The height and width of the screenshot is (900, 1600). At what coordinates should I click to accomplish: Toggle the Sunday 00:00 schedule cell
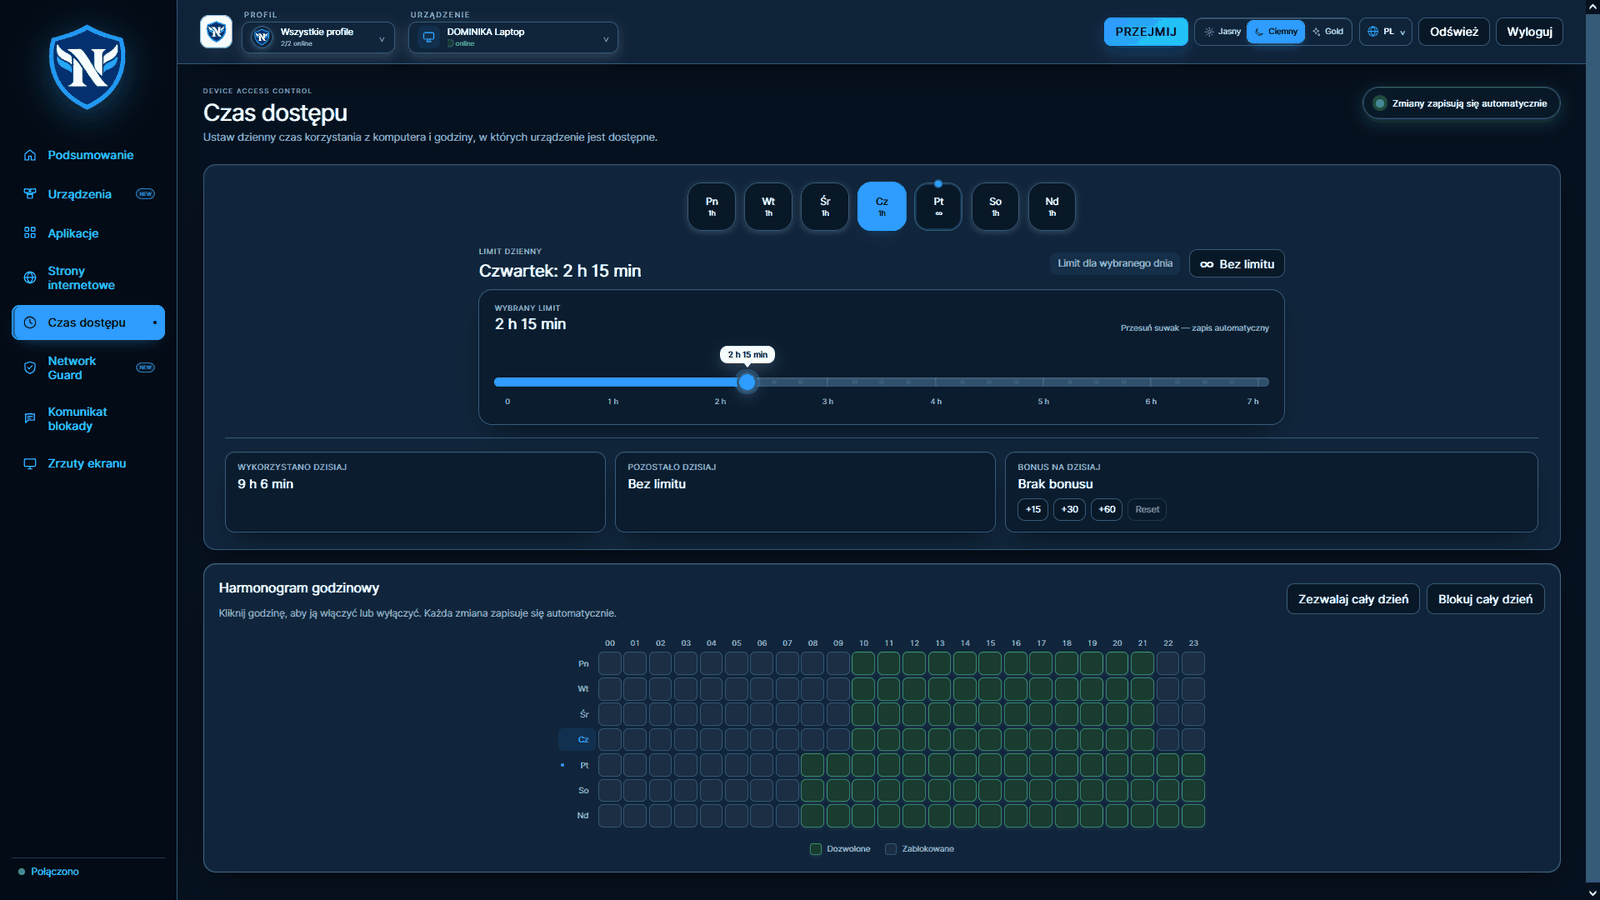coord(610,816)
